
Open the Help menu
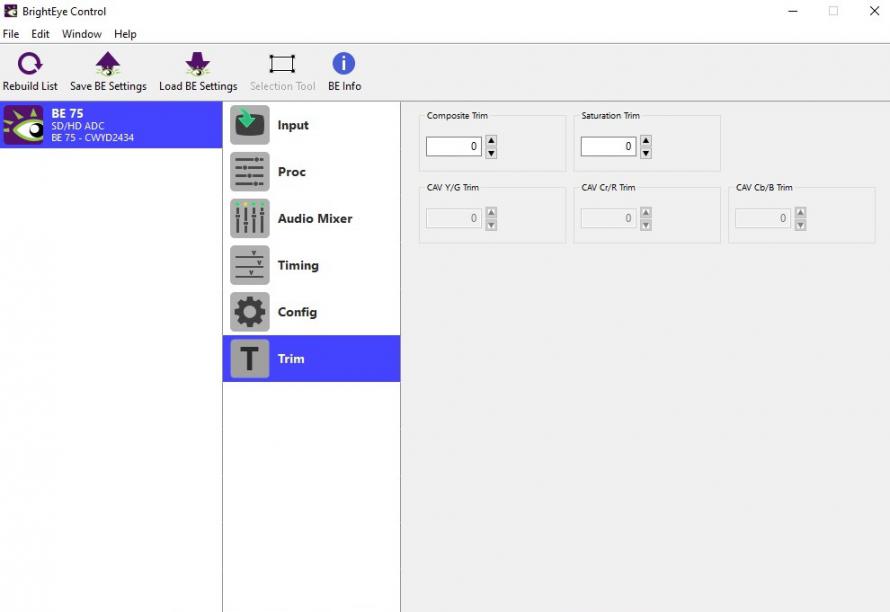pos(125,34)
